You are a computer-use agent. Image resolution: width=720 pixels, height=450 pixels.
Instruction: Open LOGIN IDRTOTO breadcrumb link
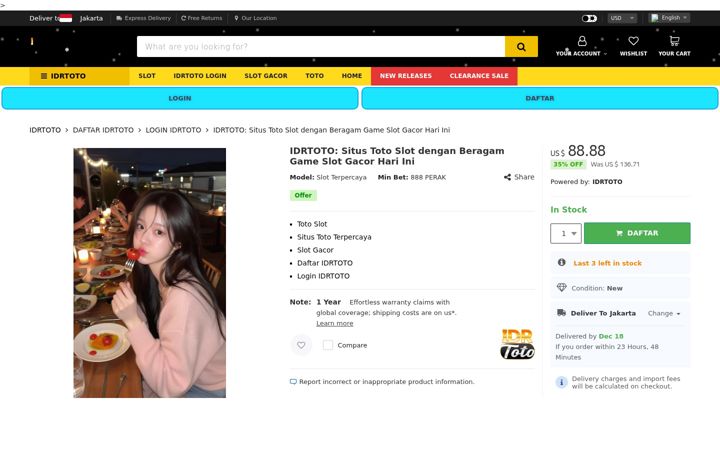[173, 130]
